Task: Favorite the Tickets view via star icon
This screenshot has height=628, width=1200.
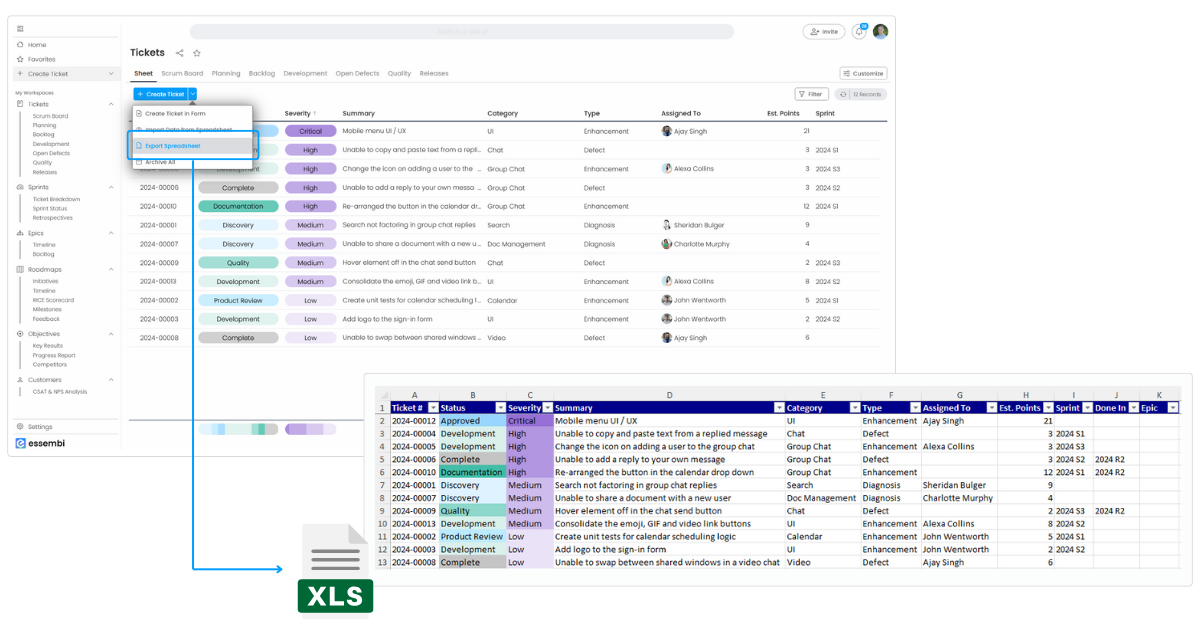Action: pyautogui.click(x=197, y=52)
